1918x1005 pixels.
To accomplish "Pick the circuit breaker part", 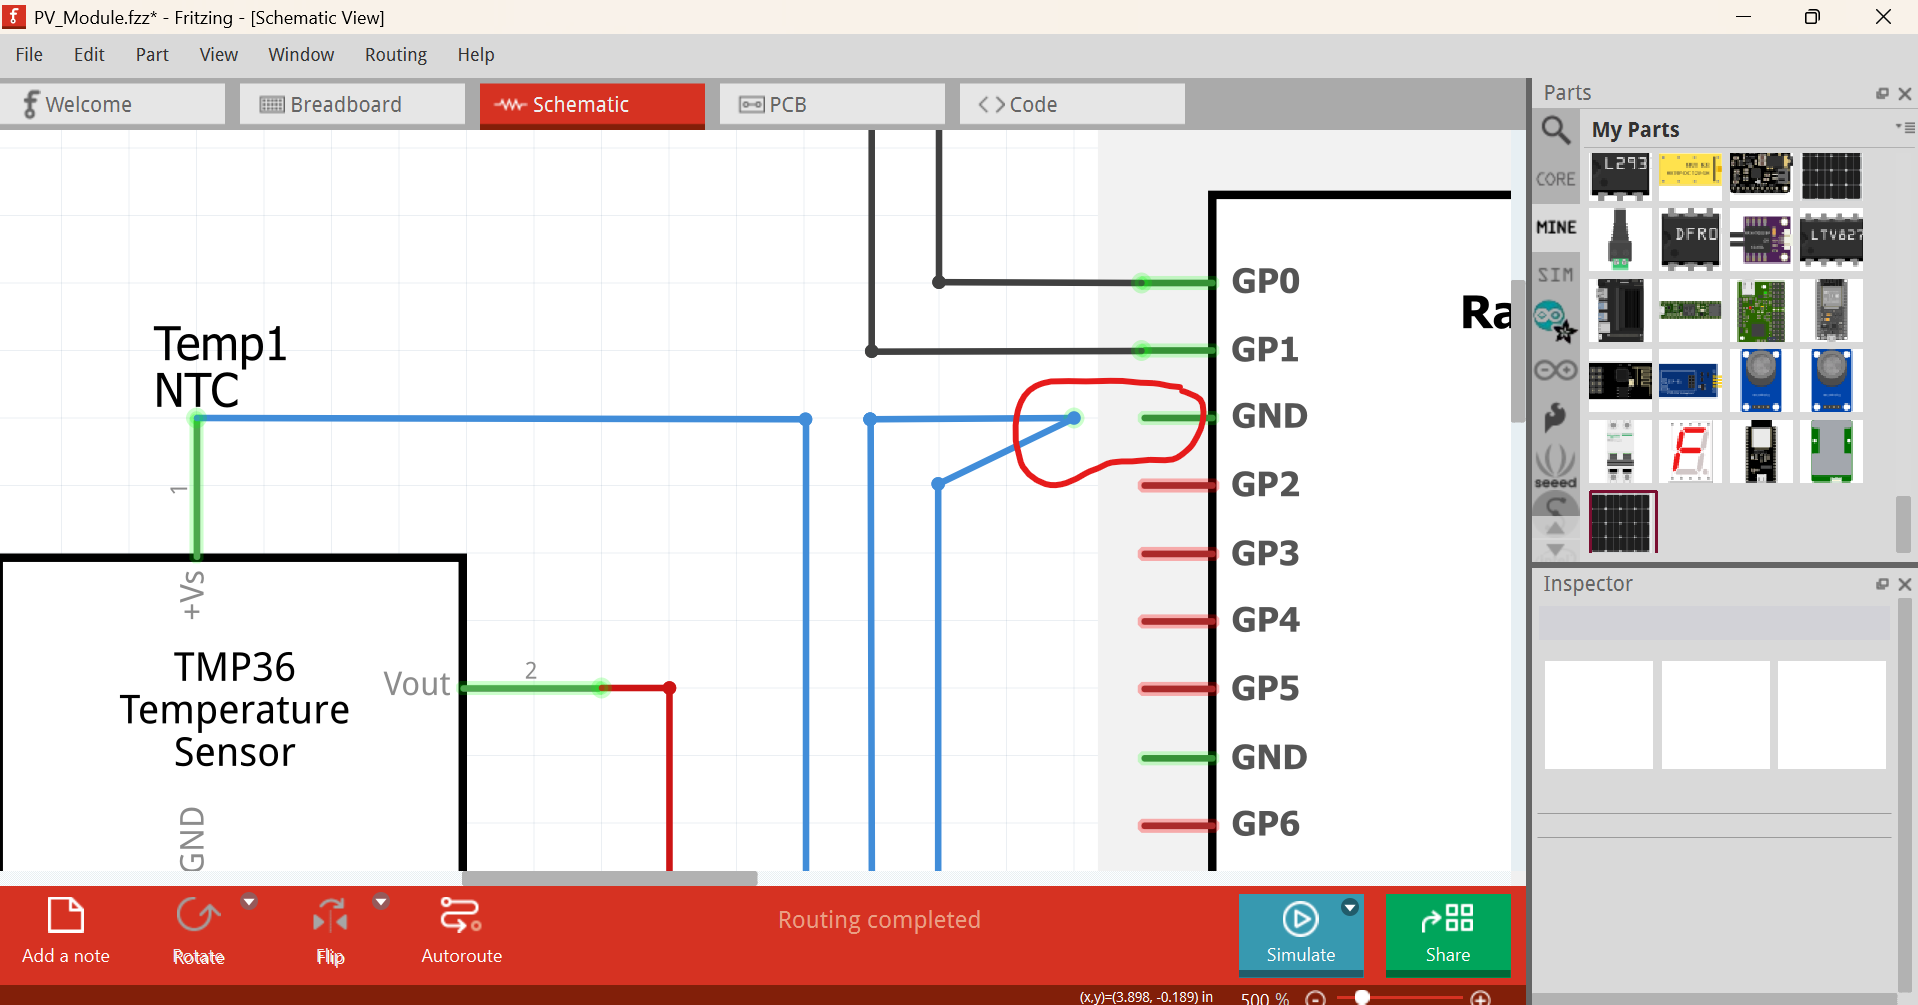I will click(1620, 451).
